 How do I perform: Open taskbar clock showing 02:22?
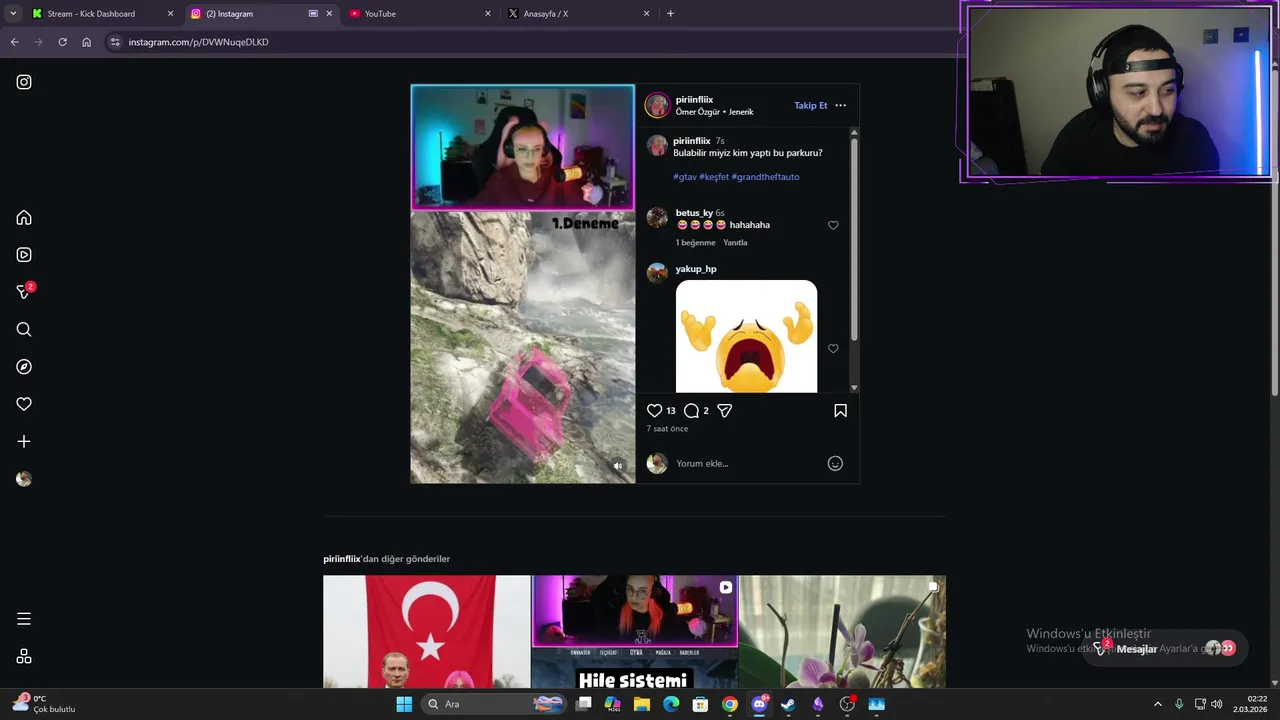1252,704
